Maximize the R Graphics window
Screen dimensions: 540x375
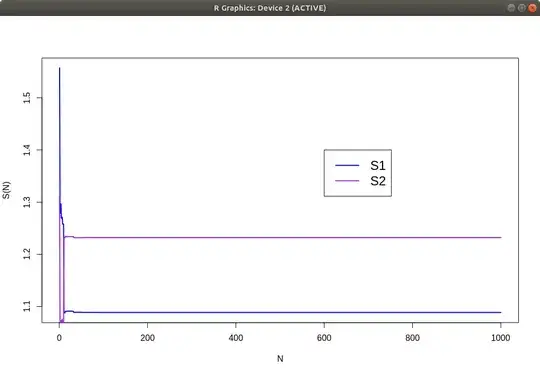click(522, 8)
